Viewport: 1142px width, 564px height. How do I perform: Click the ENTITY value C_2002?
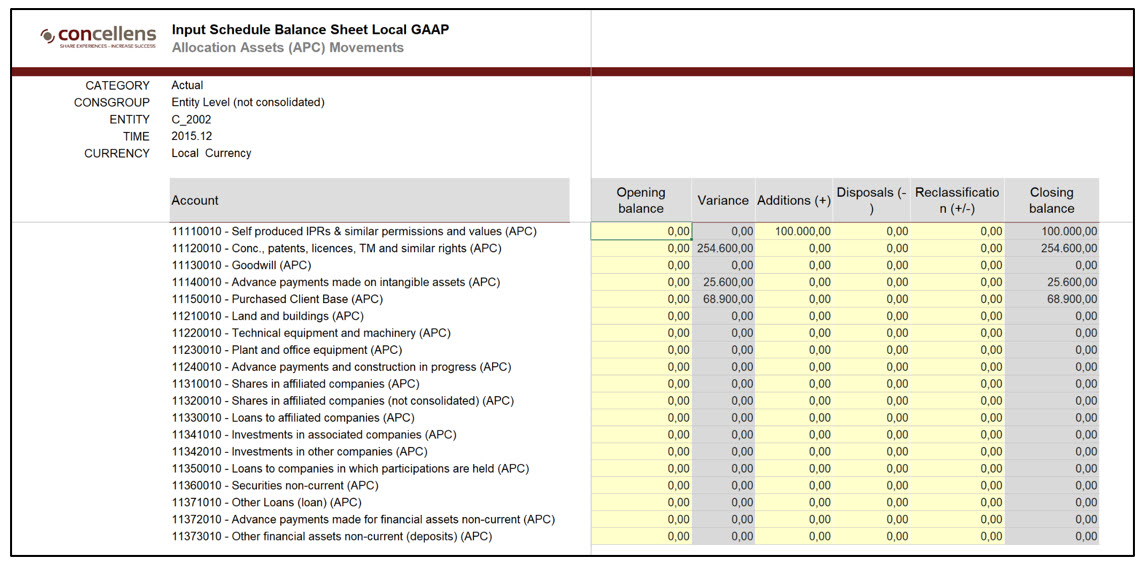(x=191, y=119)
